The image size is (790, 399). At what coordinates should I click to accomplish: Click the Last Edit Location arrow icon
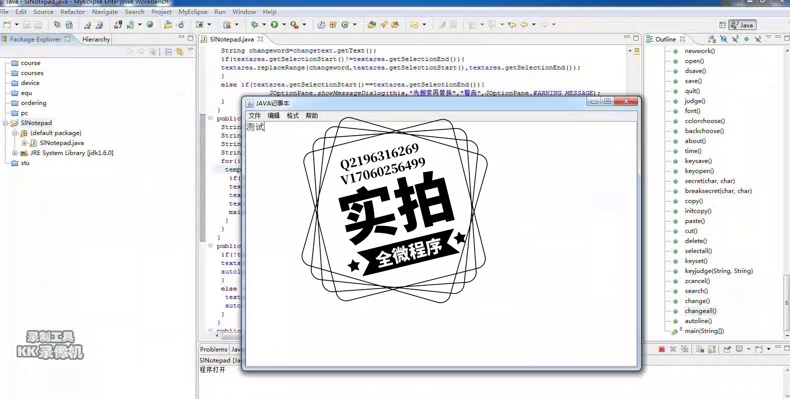pyautogui.click(x=512, y=24)
